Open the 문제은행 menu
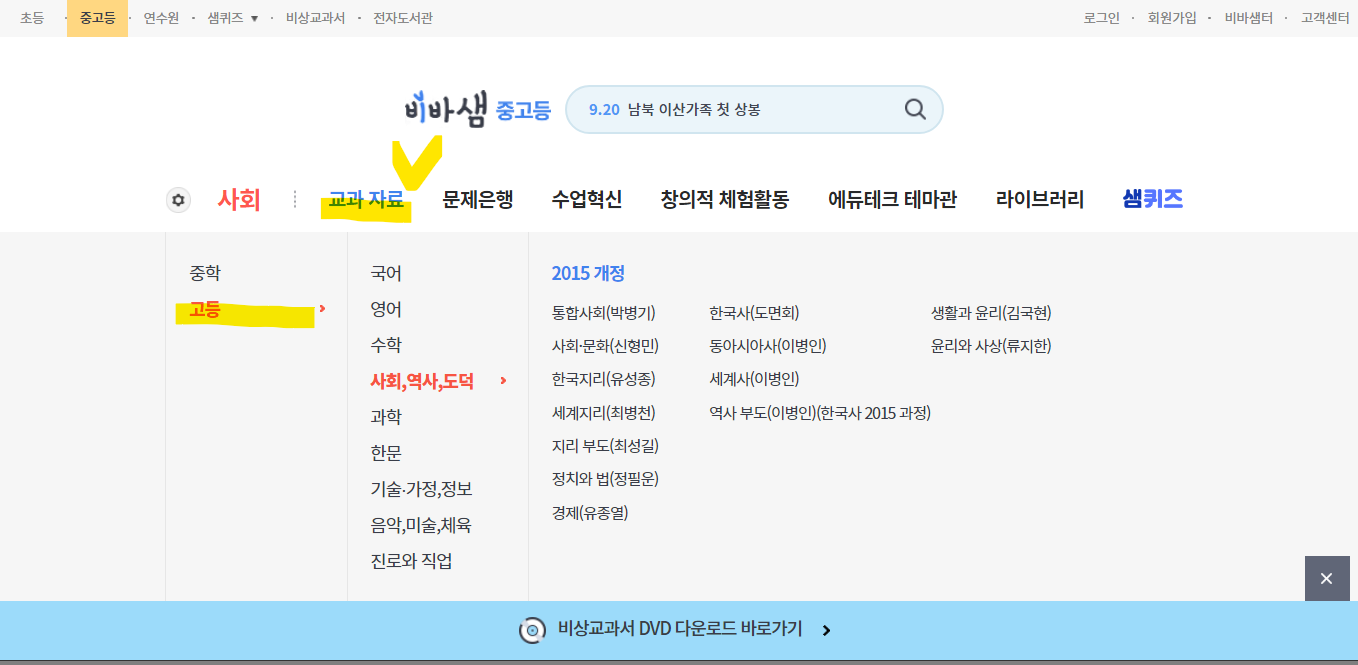This screenshot has width=1358, height=665. click(478, 200)
